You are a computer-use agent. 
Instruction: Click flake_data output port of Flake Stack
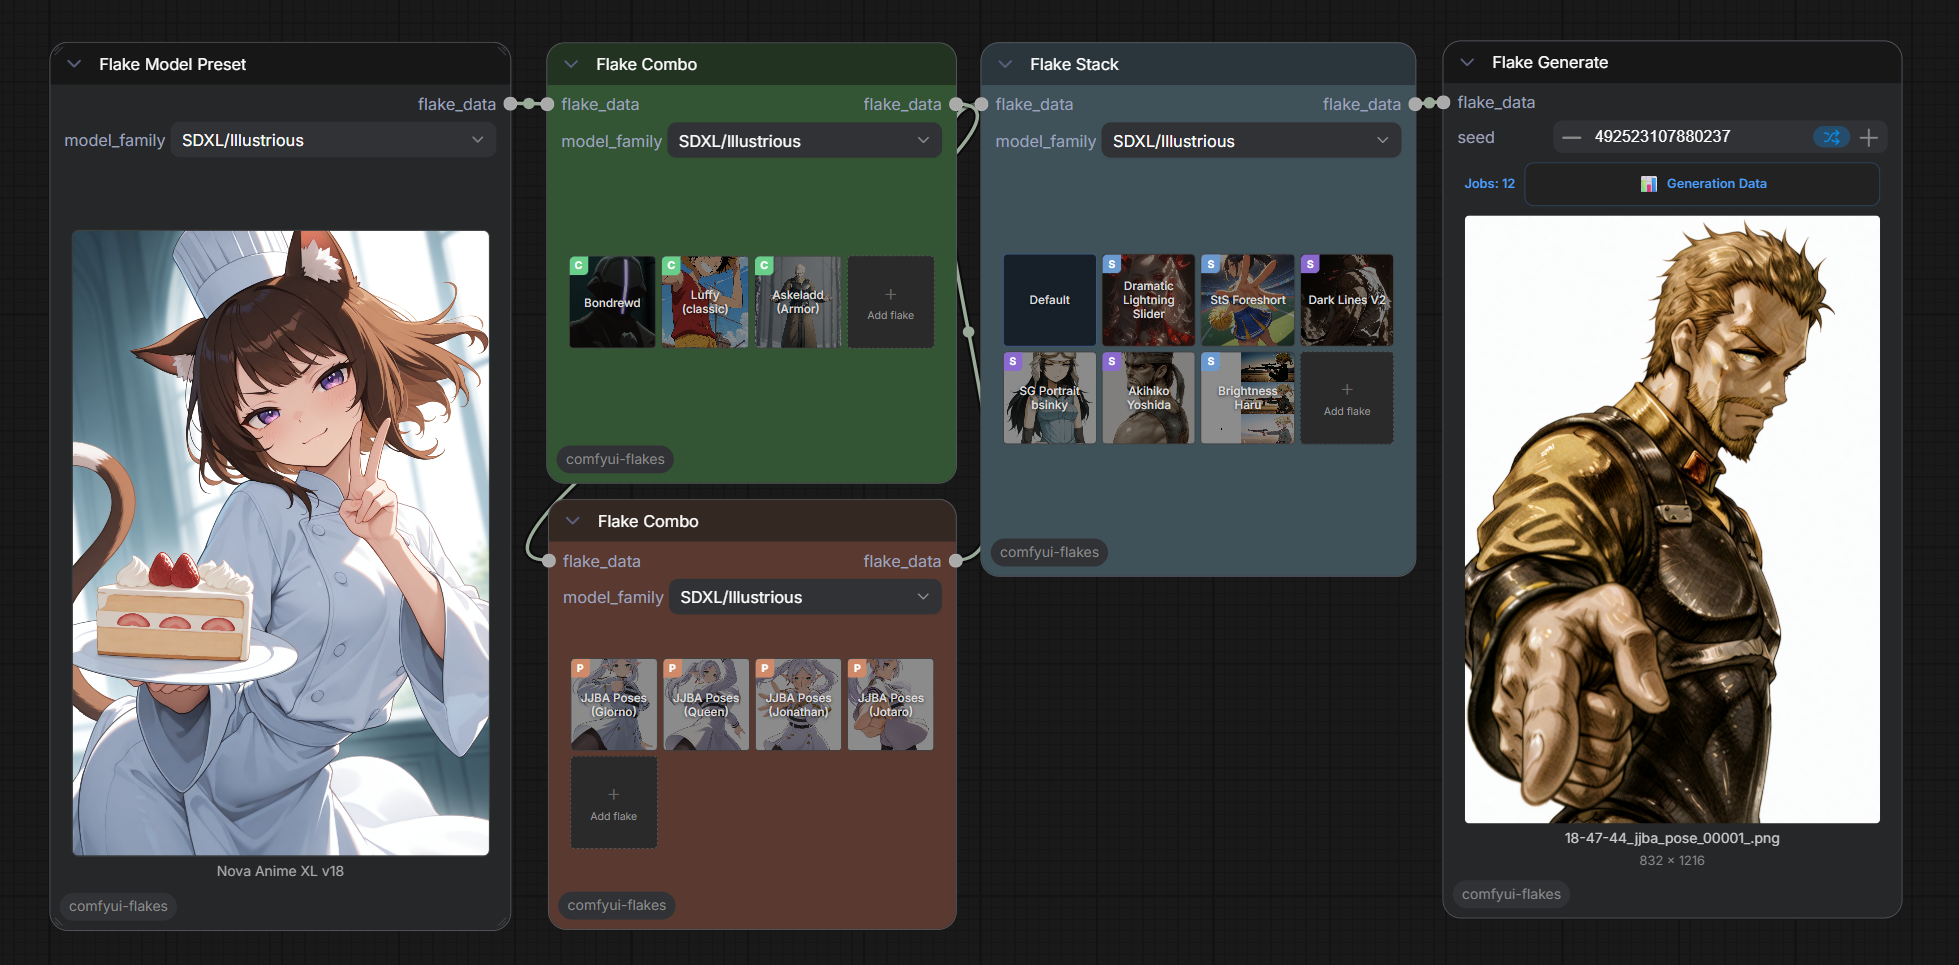tap(1415, 104)
